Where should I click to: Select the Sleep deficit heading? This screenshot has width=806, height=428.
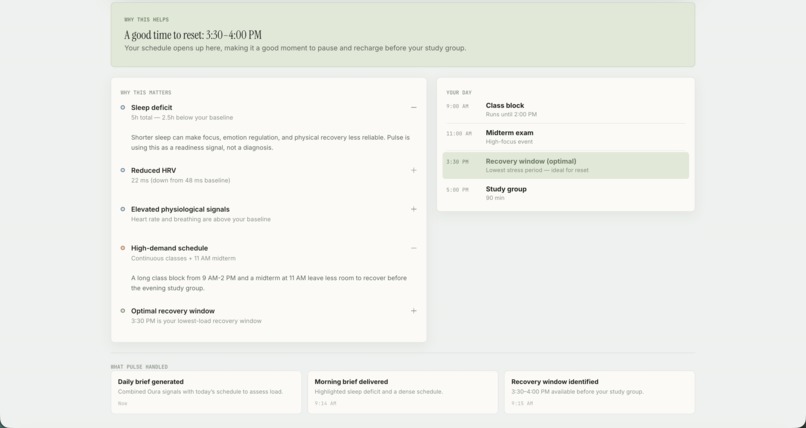[152, 107]
